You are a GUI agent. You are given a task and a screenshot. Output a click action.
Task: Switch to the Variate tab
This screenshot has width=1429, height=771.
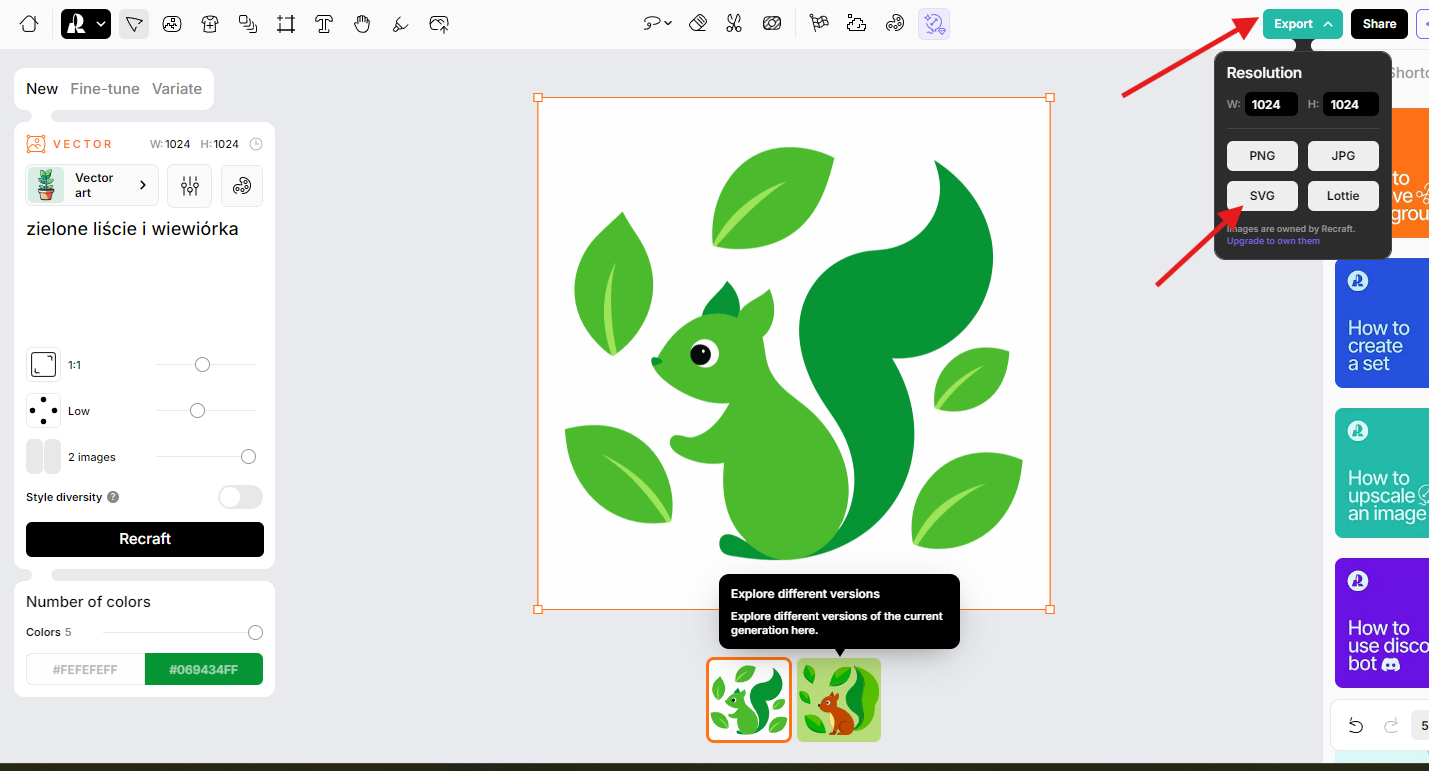click(x=177, y=89)
